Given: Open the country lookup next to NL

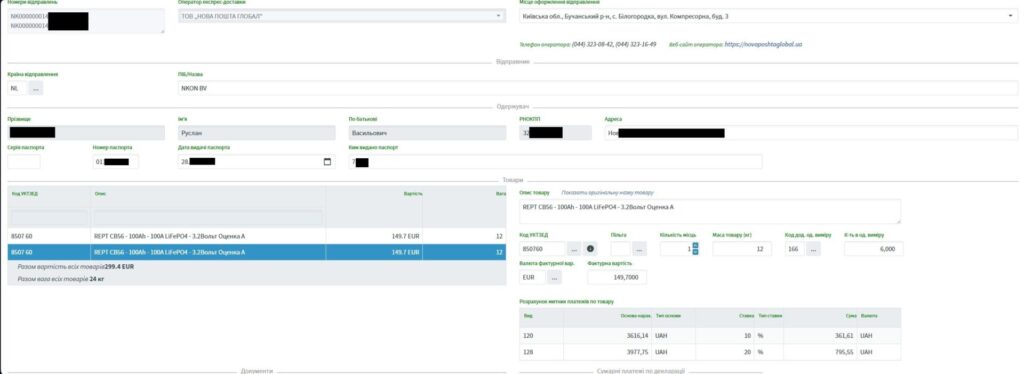Looking at the screenshot, I should 36,88.
